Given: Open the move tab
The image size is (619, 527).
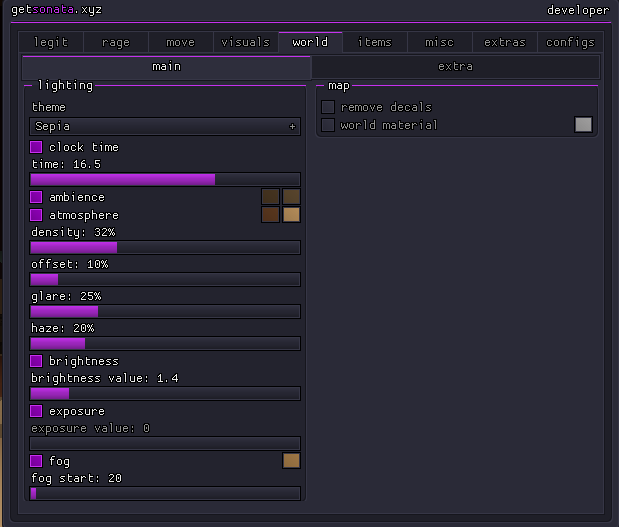Looking at the screenshot, I should 180,42.
